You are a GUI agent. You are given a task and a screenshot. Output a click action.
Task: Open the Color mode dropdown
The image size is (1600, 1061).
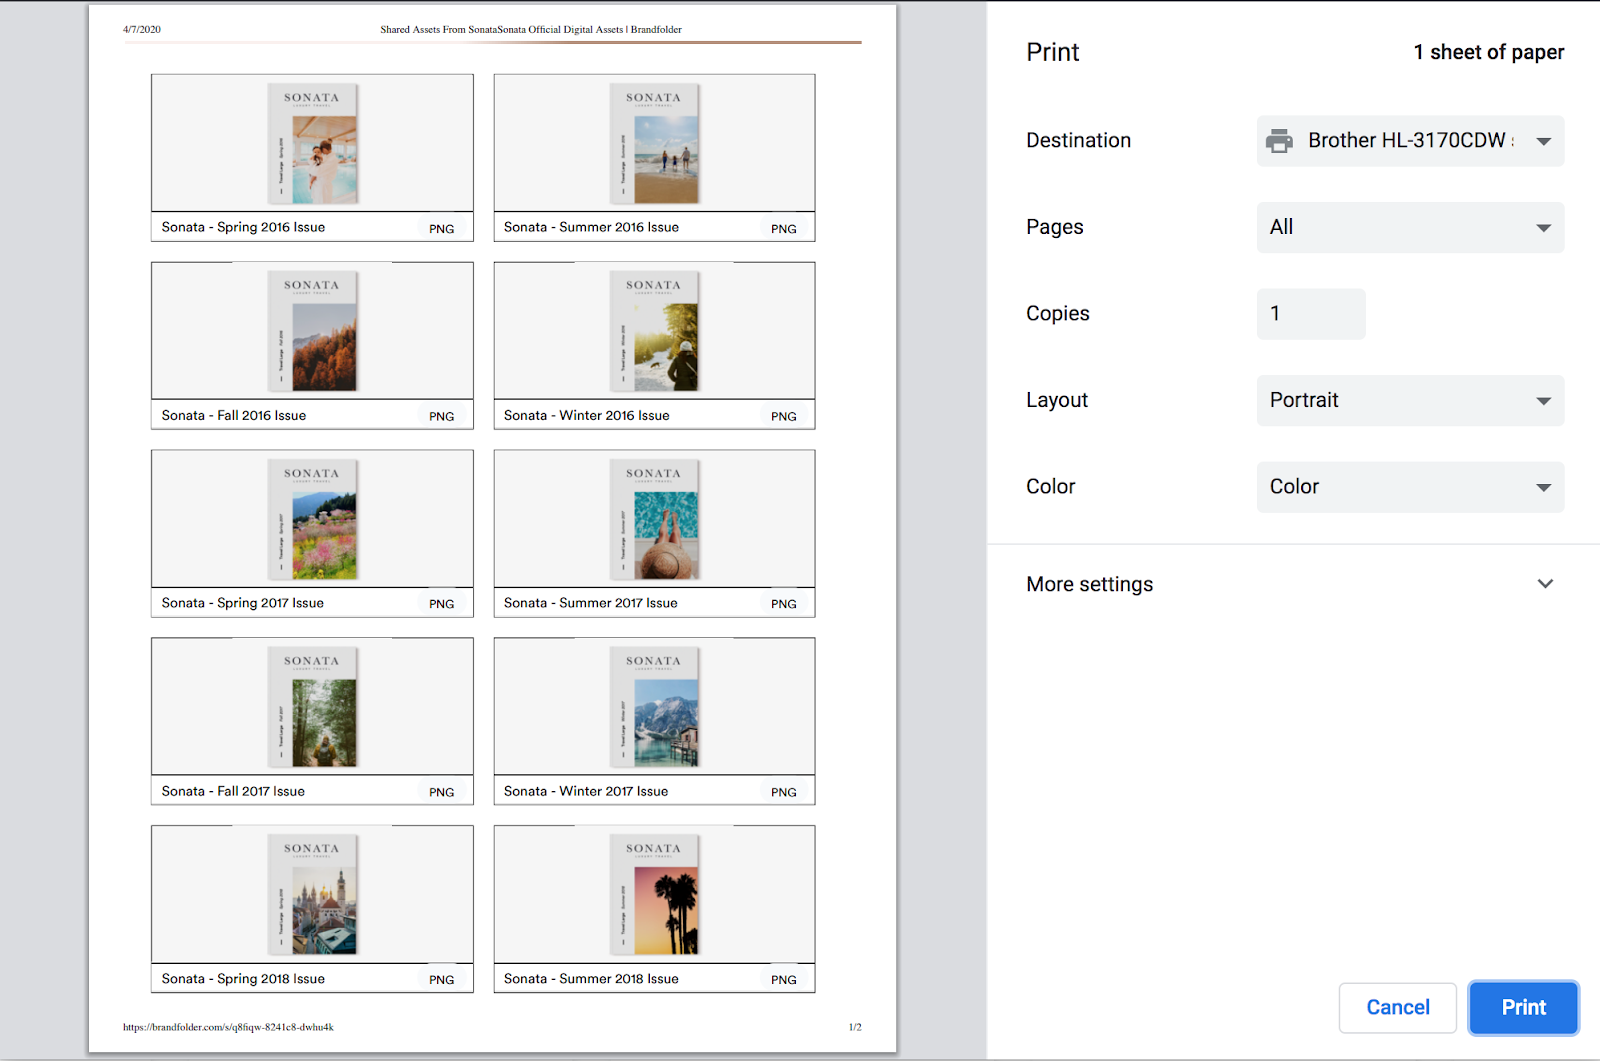click(x=1410, y=487)
